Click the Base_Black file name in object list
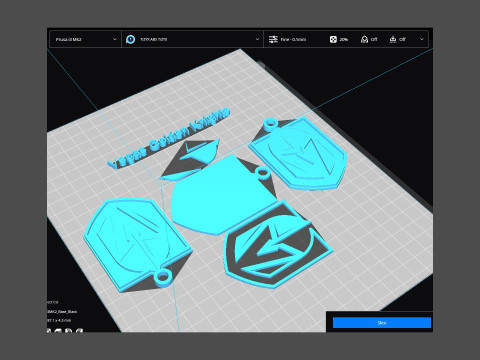480x360 pixels. point(63,312)
